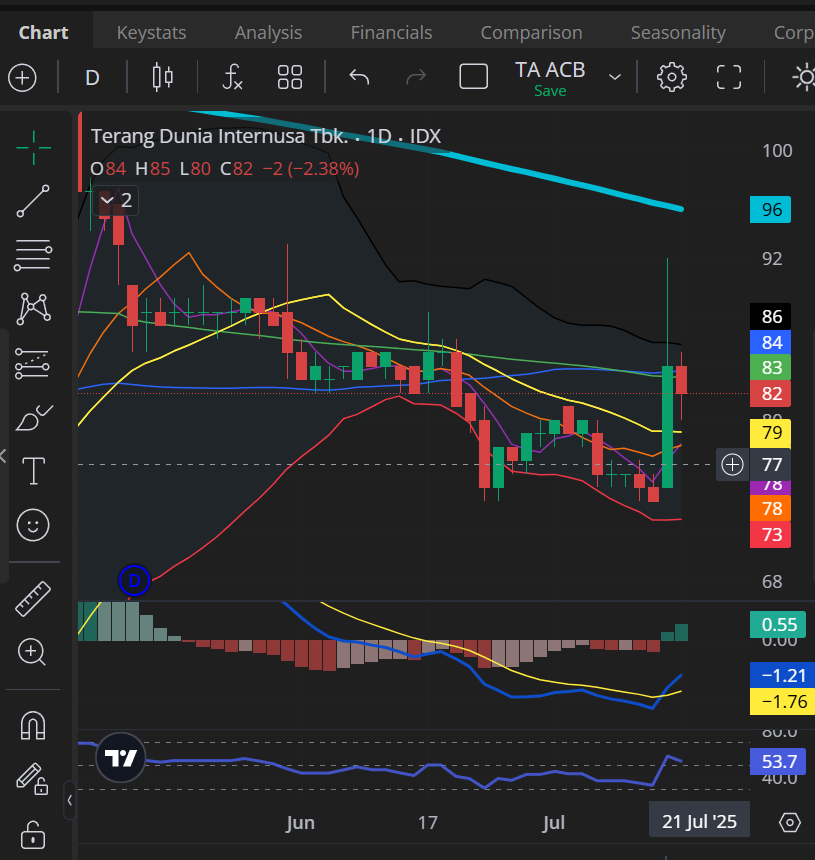
Task: Toggle stay in drawing mode pencil lock
Action: [x=32, y=779]
